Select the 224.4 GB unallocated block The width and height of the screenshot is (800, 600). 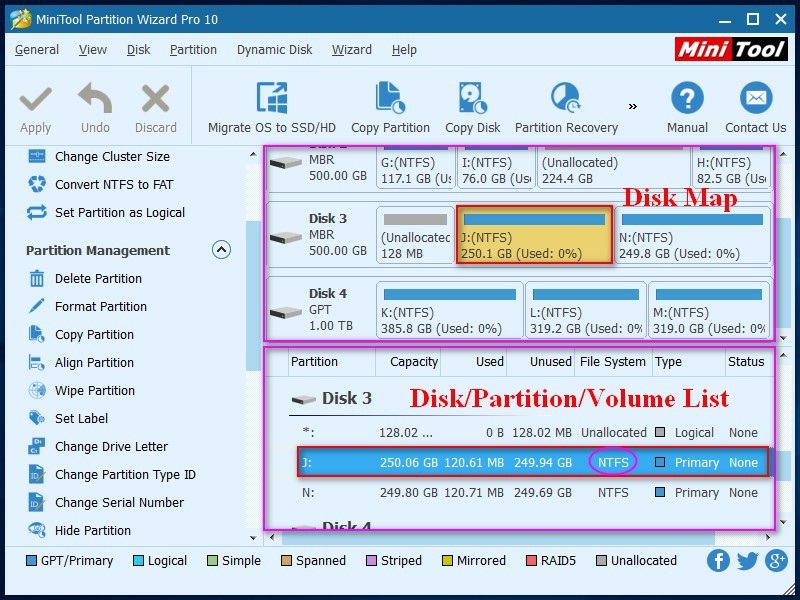pyautogui.click(x=614, y=168)
